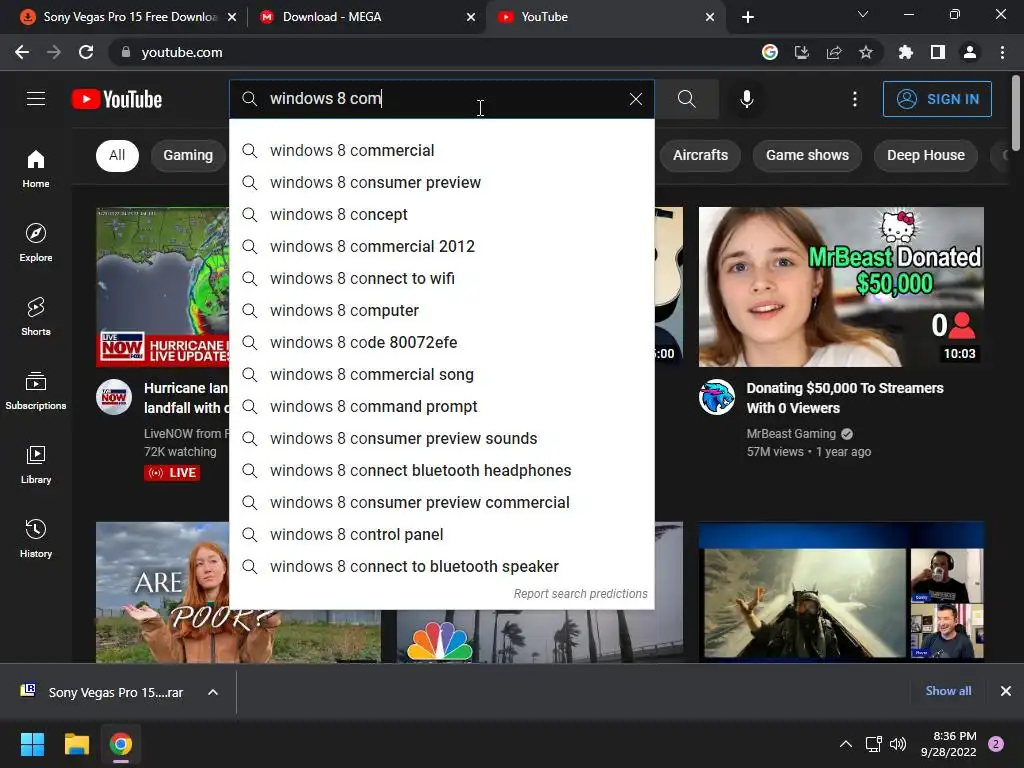Open the volume control in system tray
This screenshot has width=1024, height=768.
(x=897, y=744)
